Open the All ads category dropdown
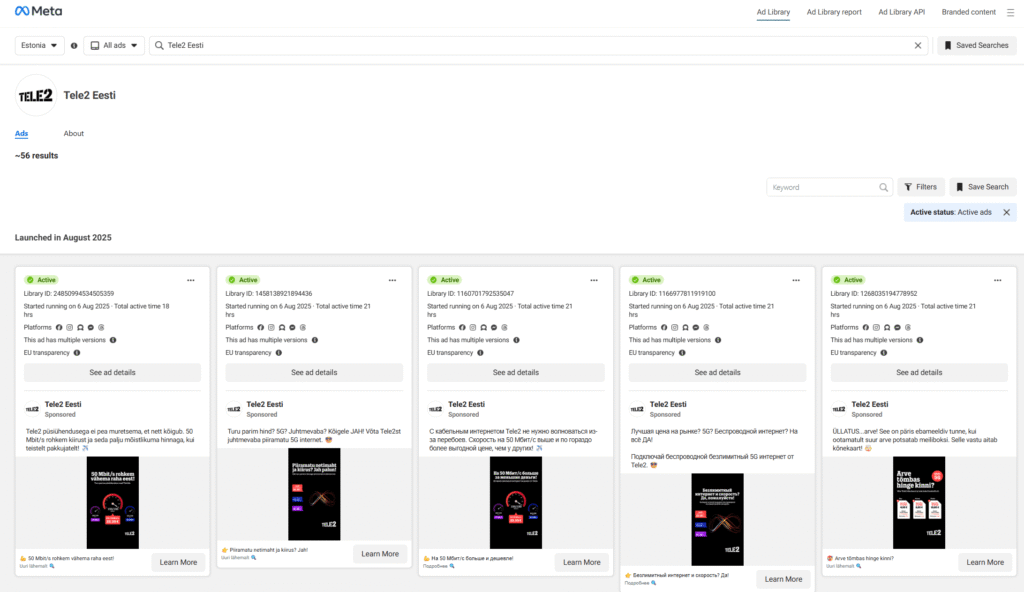 [114, 46]
